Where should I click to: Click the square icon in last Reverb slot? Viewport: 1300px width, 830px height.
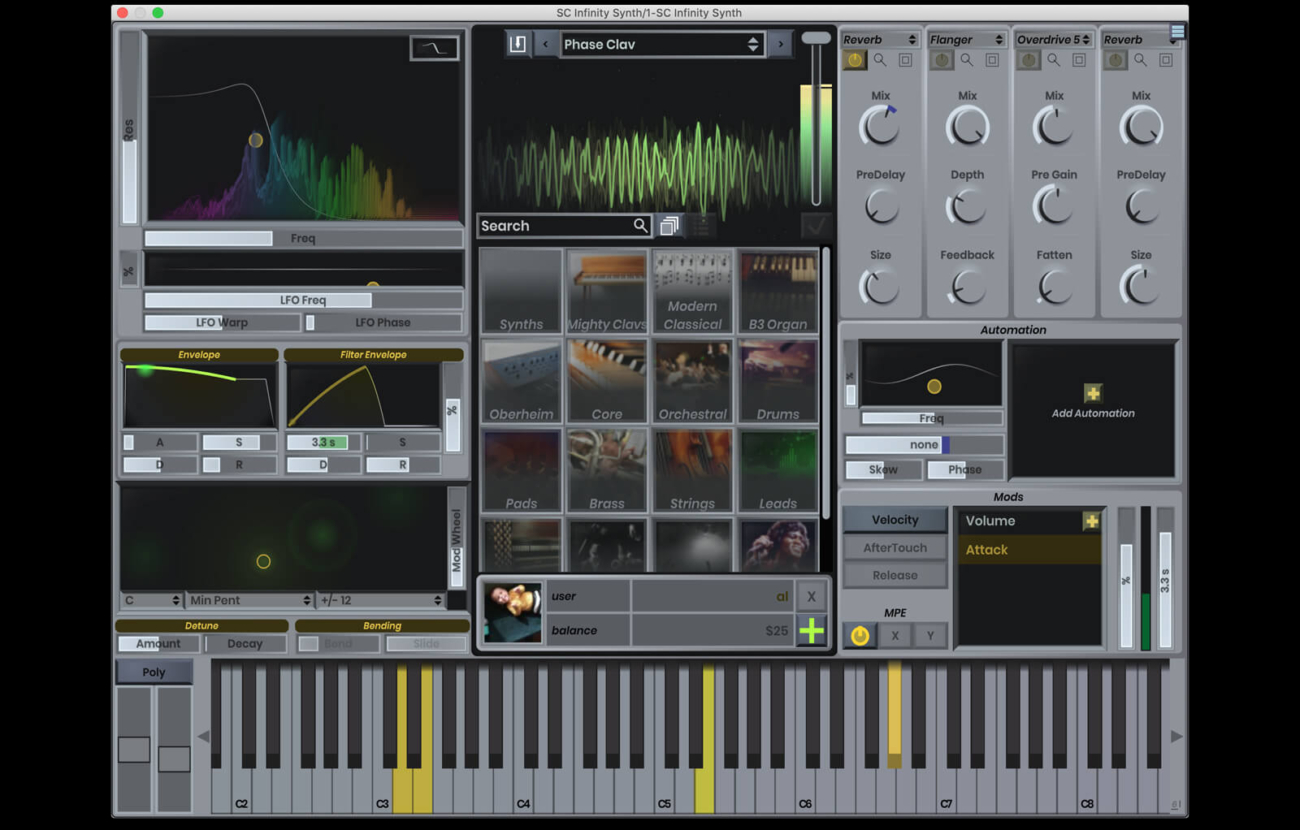pos(1166,60)
